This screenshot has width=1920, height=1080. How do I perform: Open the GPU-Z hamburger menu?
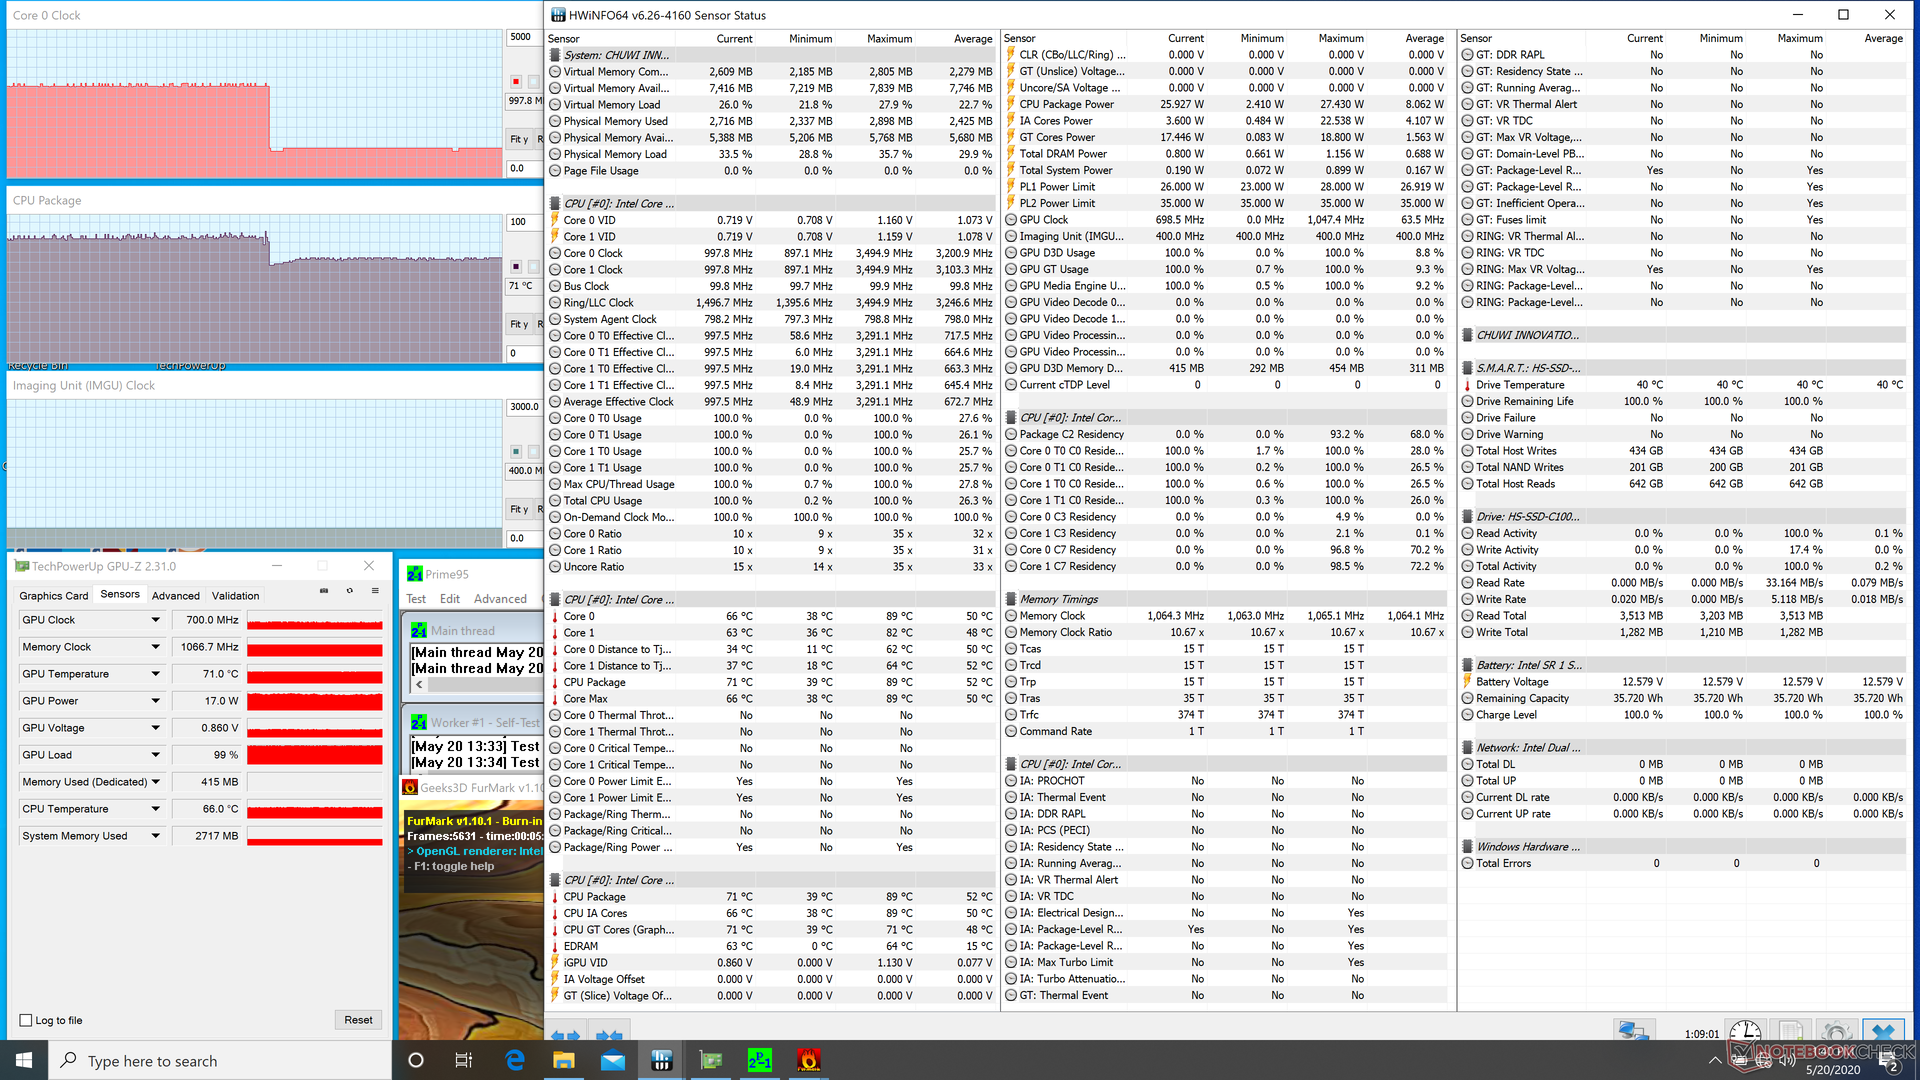point(375,591)
